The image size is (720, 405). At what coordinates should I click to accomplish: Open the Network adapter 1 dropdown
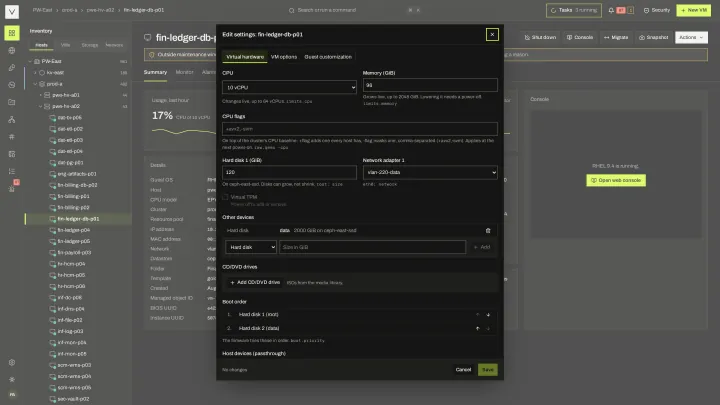tap(430, 172)
